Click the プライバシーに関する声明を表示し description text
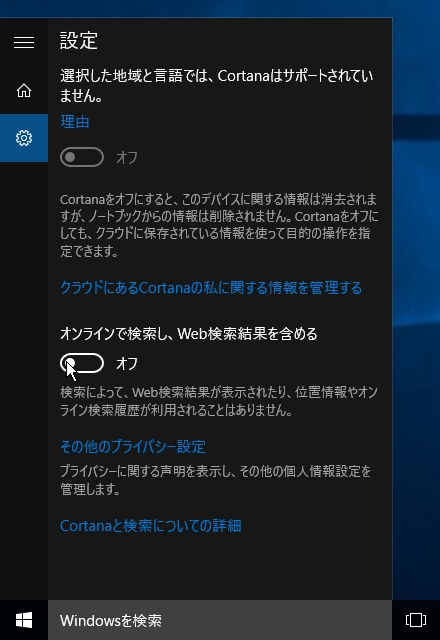 [x=216, y=480]
